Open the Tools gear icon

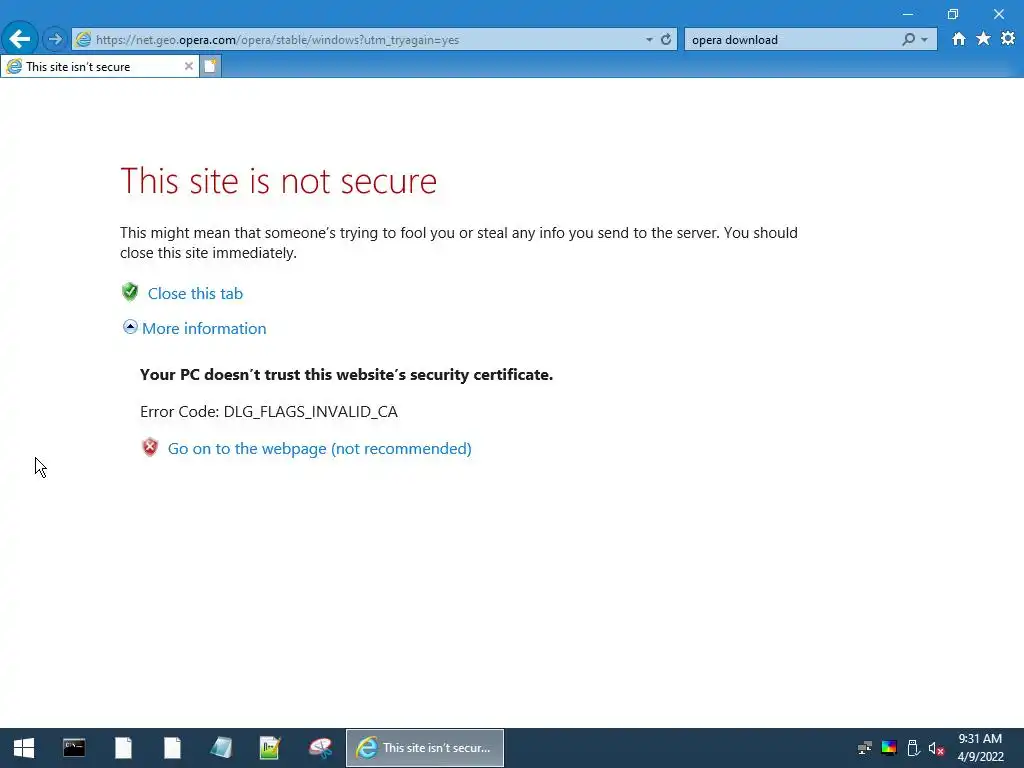coord(1008,39)
